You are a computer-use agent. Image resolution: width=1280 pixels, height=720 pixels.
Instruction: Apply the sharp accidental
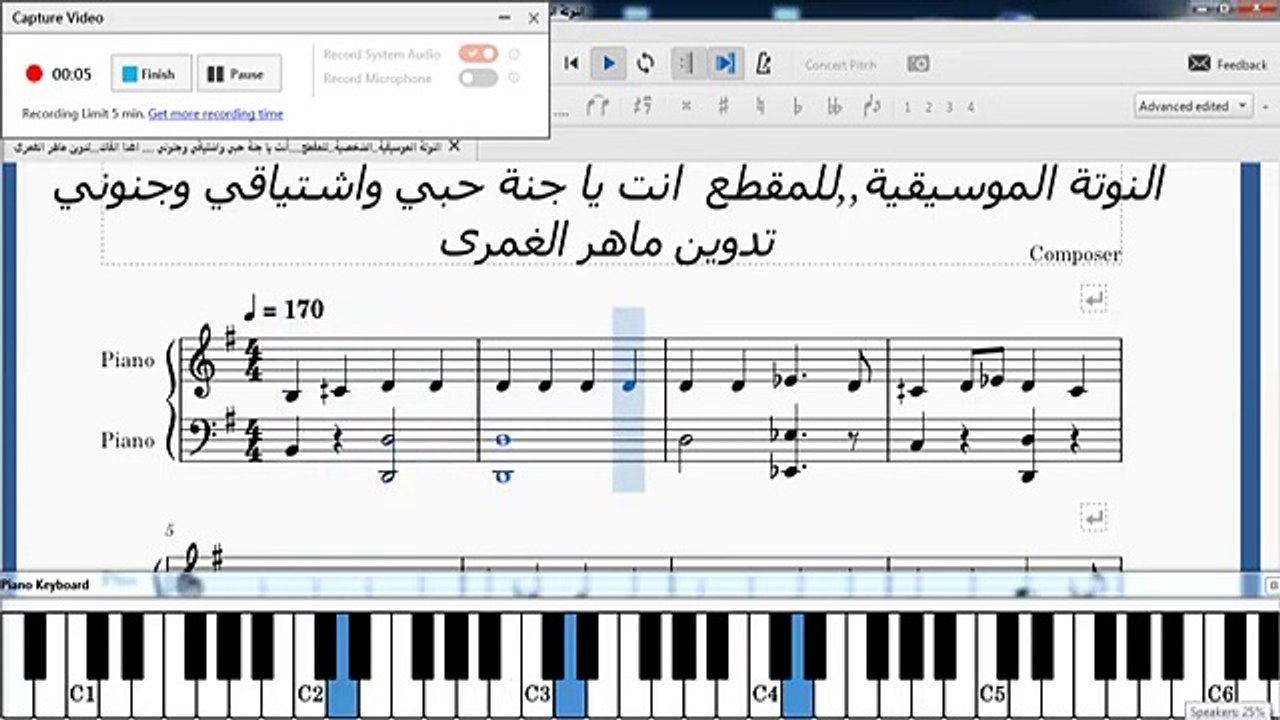723,106
